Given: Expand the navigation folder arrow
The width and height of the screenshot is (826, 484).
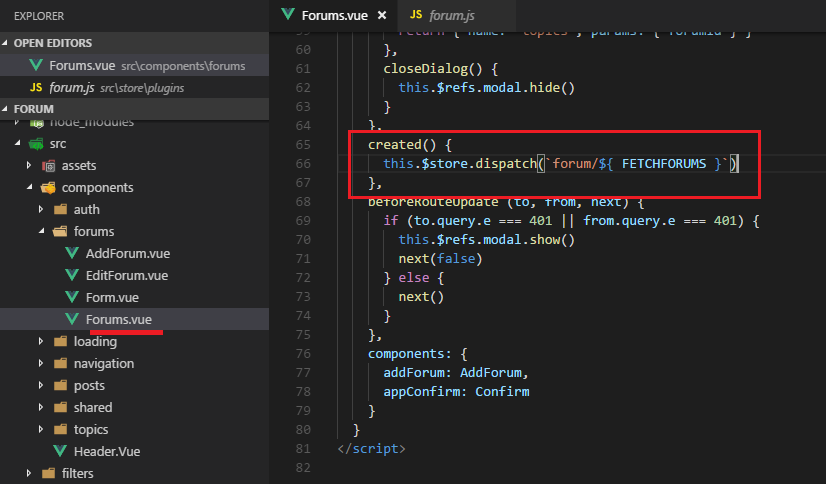Looking at the screenshot, I should [x=41, y=363].
